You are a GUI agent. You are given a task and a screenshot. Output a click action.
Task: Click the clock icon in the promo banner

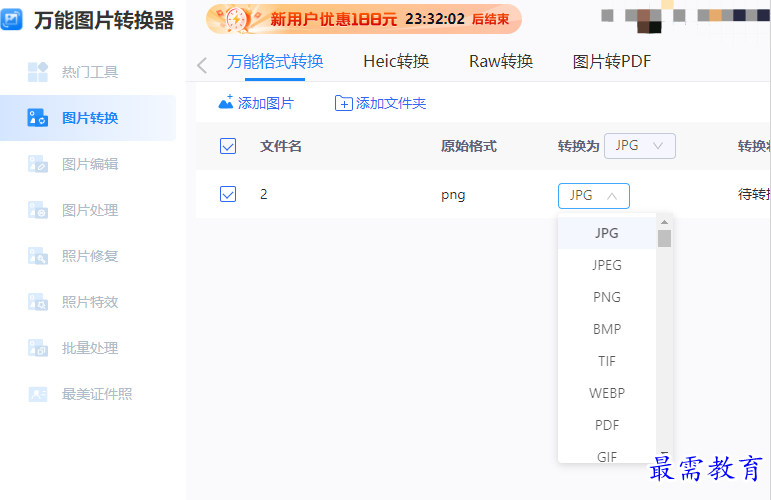coord(237,20)
